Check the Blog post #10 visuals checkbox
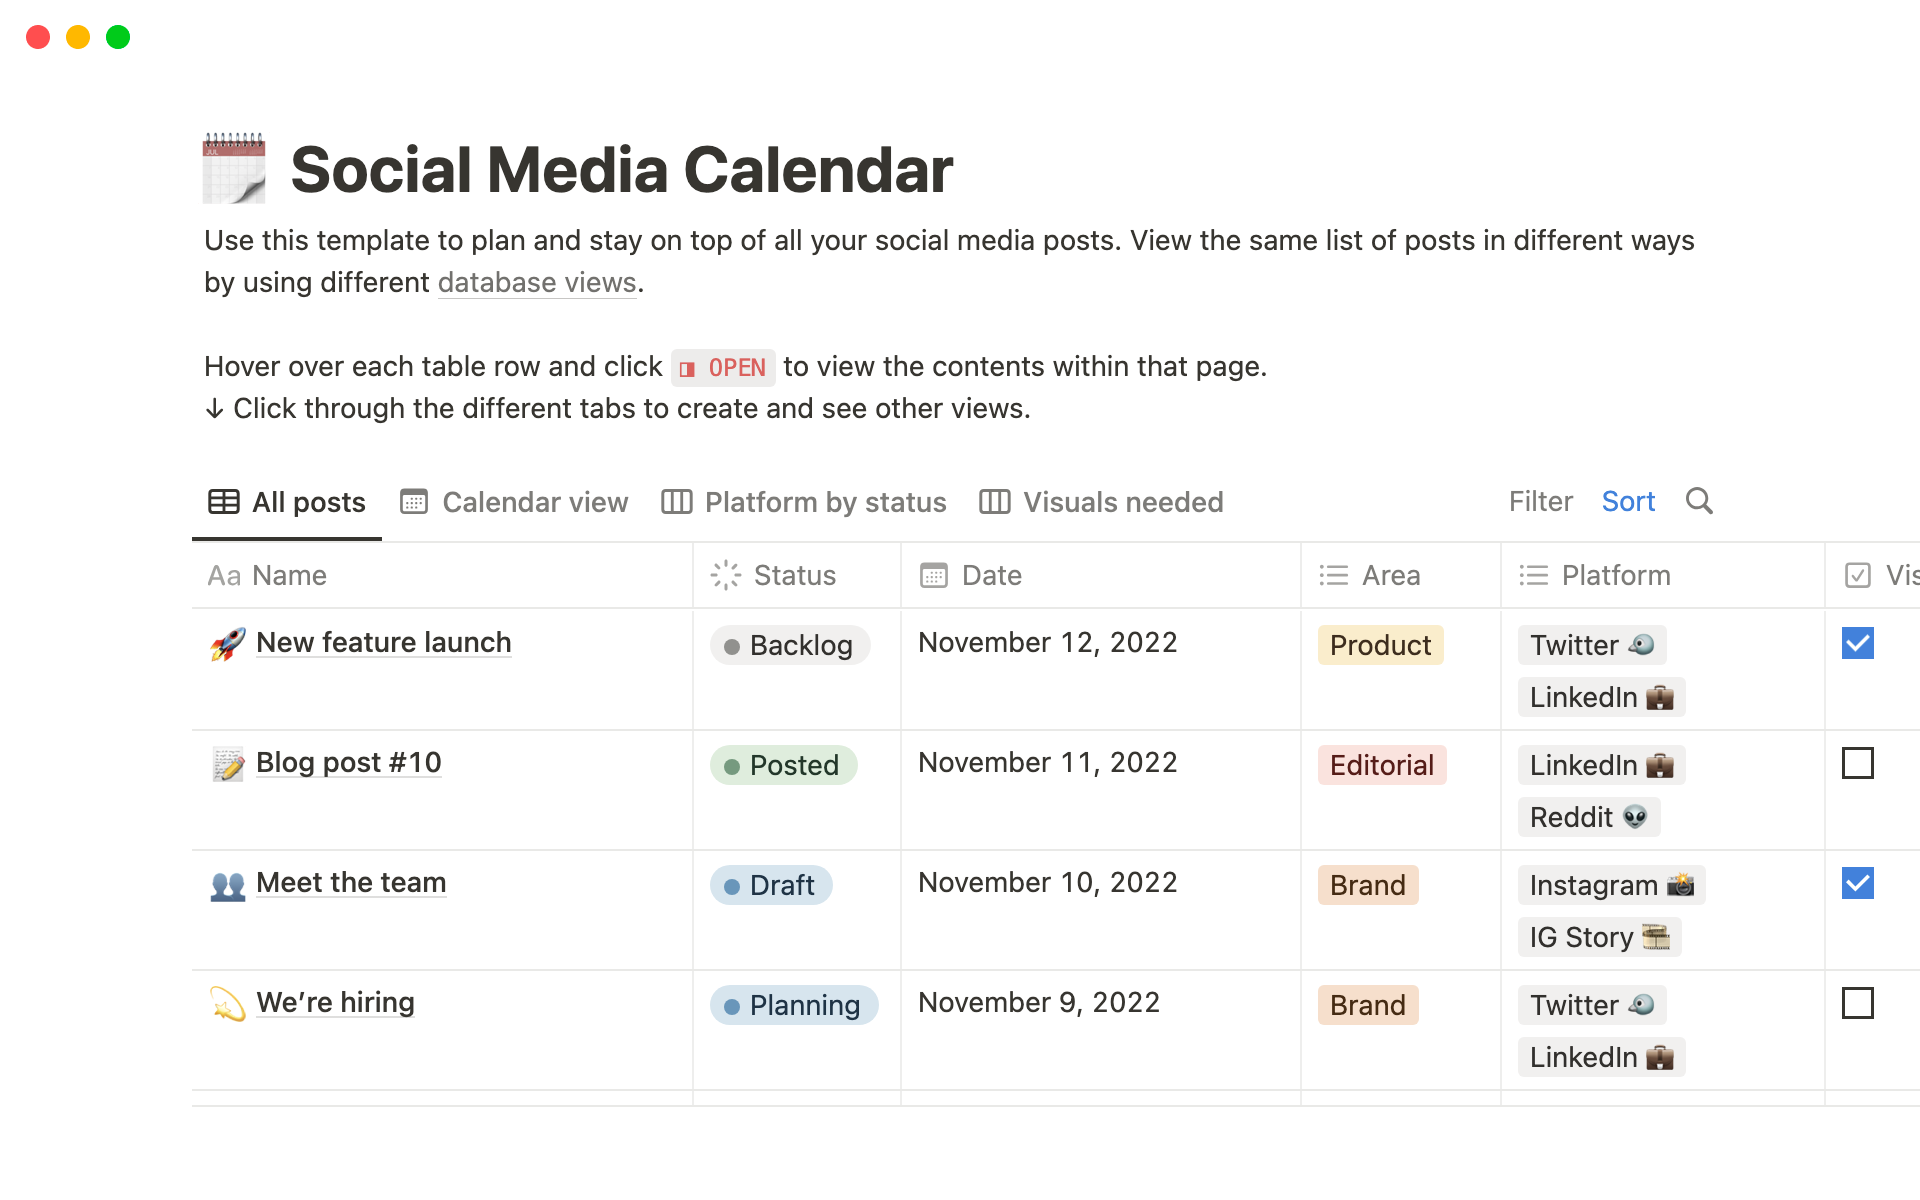 (x=1857, y=764)
